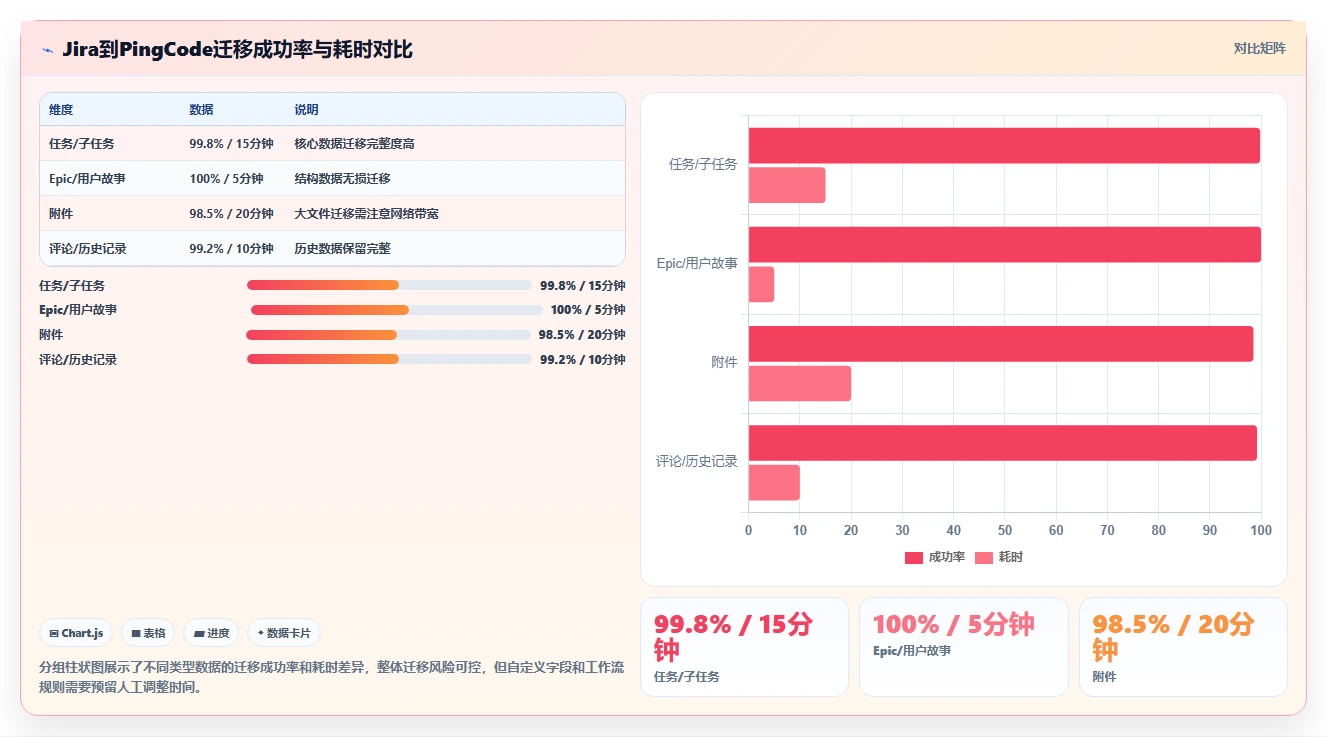1327x737 pixels.
Task: Click the note 核心数据迁移完整度高
Action: pyautogui.click(x=354, y=144)
